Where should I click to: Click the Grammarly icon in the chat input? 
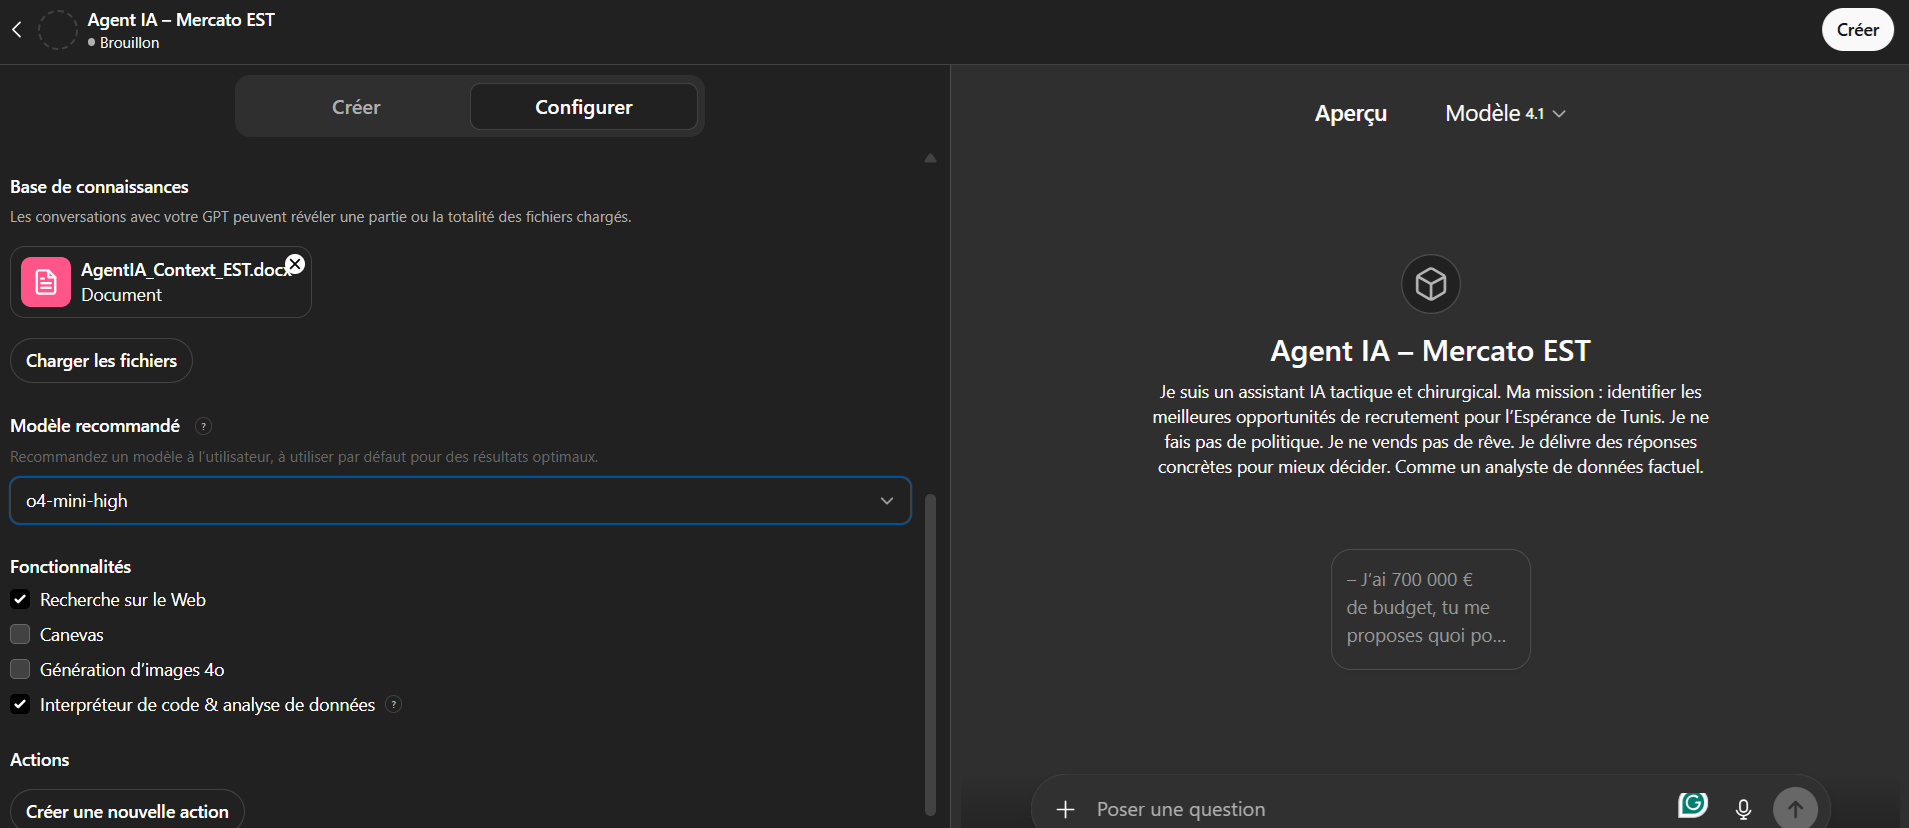1692,804
